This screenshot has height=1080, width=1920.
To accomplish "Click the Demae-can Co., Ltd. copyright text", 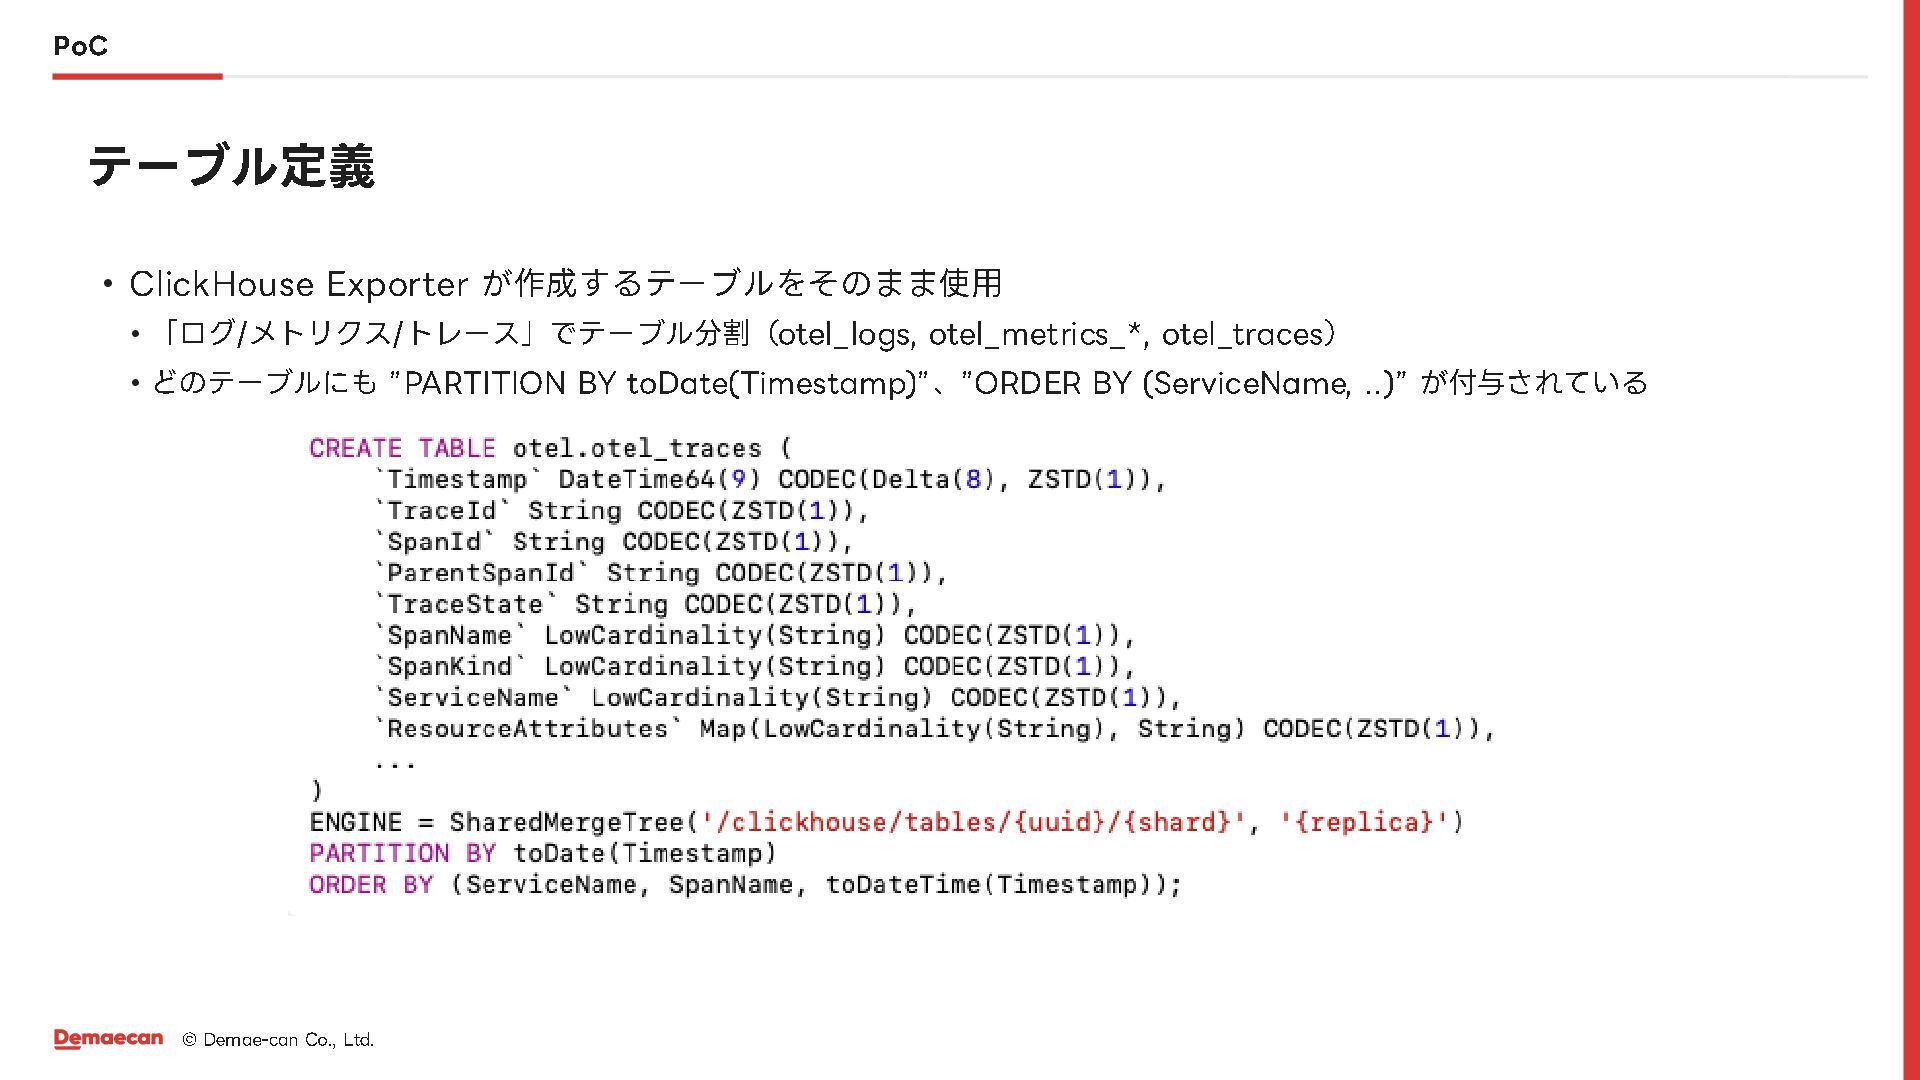I will 278,1040.
